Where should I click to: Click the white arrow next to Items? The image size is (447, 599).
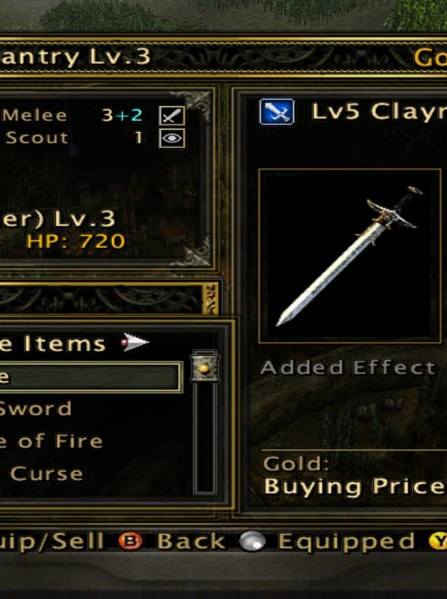pyautogui.click(x=135, y=342)
